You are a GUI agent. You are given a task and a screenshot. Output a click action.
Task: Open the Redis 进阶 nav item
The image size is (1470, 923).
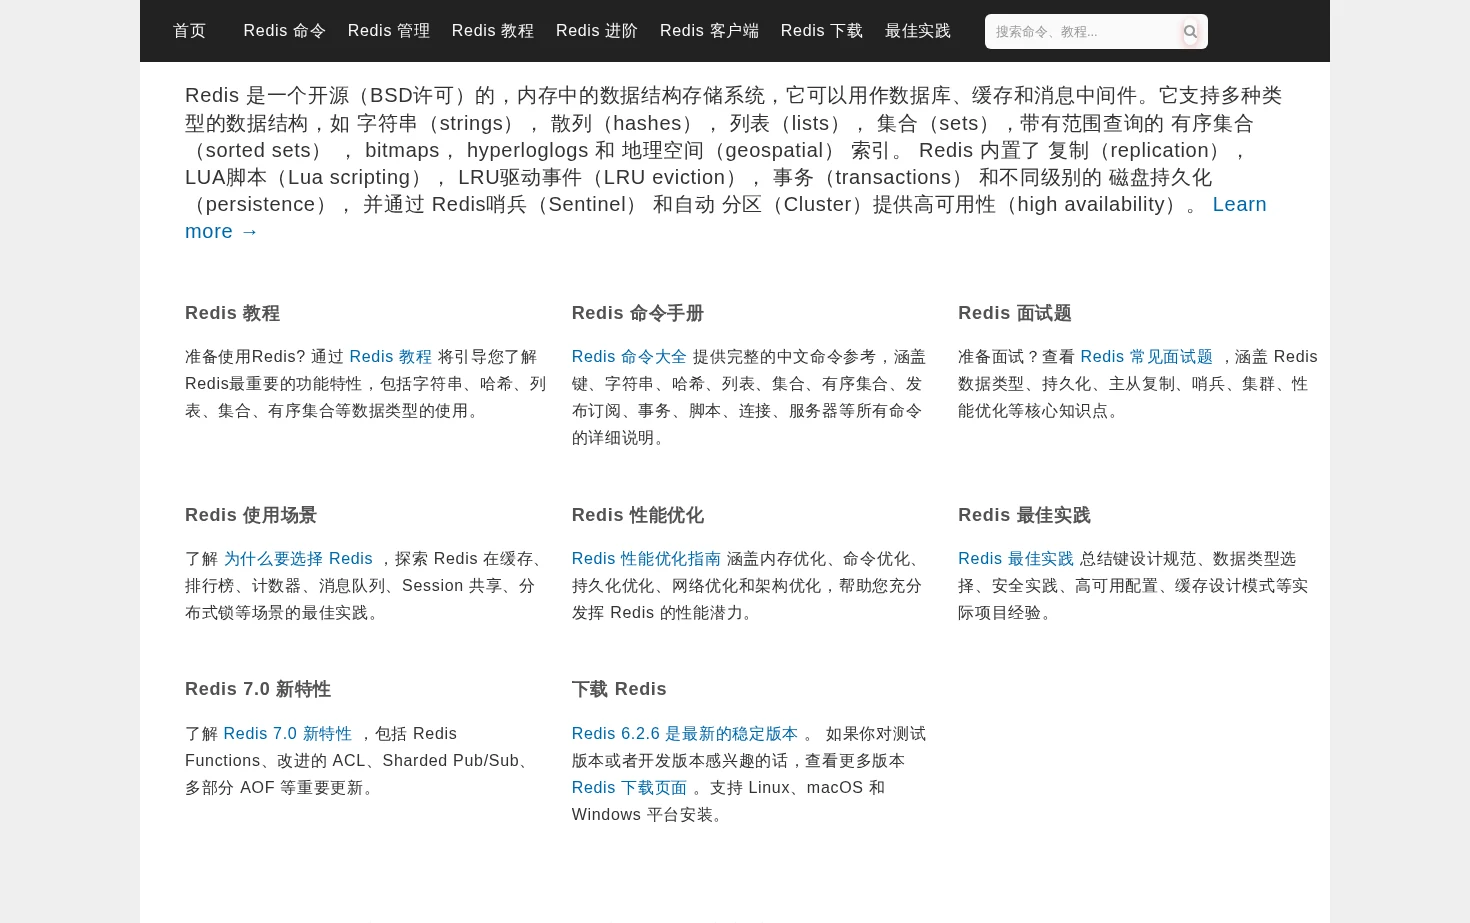(597, 31)
